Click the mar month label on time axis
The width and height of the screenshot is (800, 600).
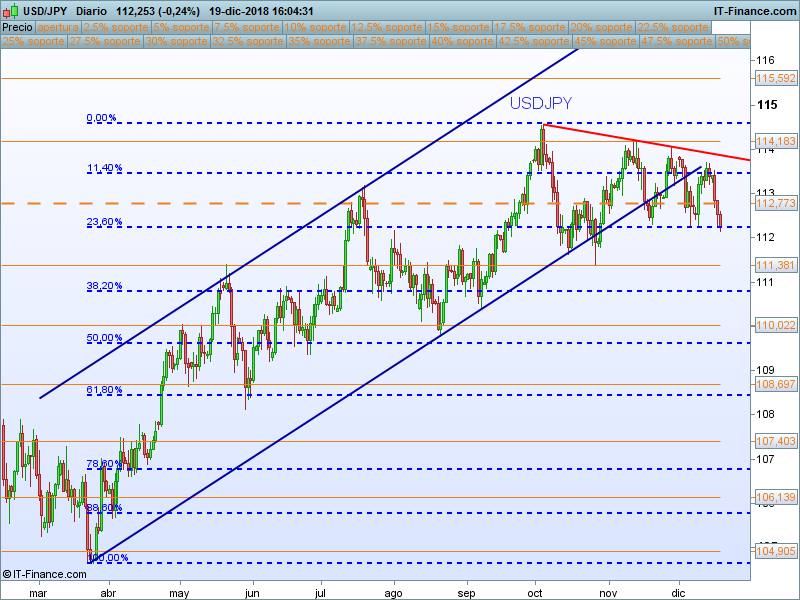click(39, 593)
